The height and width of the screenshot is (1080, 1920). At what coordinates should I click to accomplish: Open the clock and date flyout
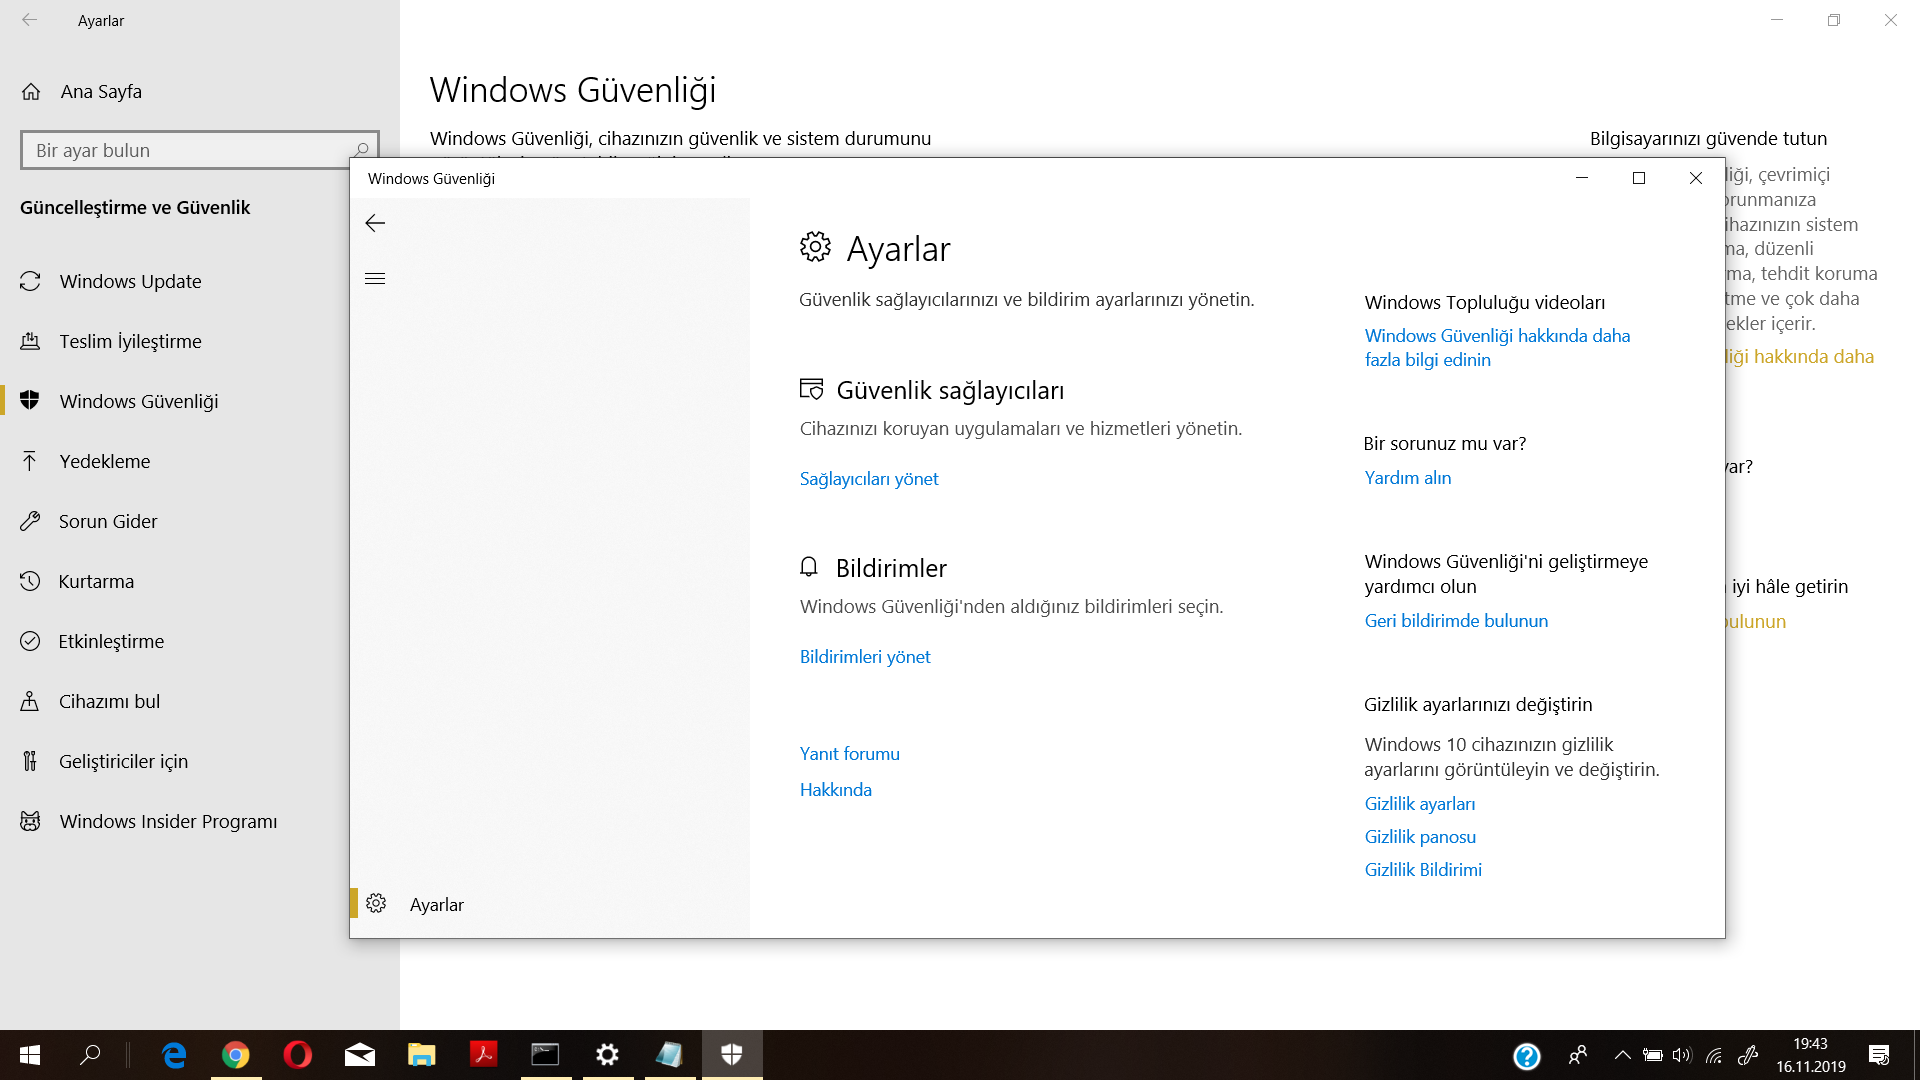[1811, 1055]
